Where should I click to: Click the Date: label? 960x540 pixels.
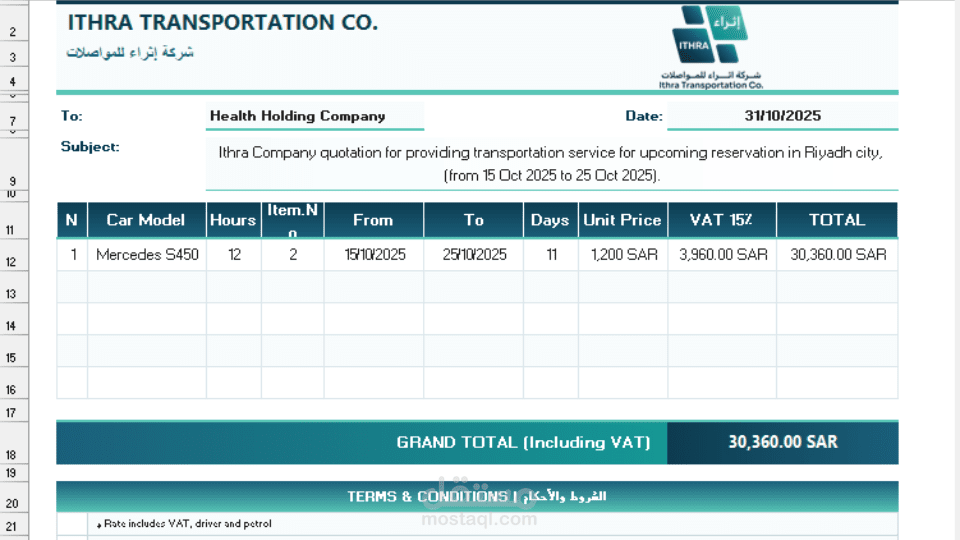[x=643, y=116]
